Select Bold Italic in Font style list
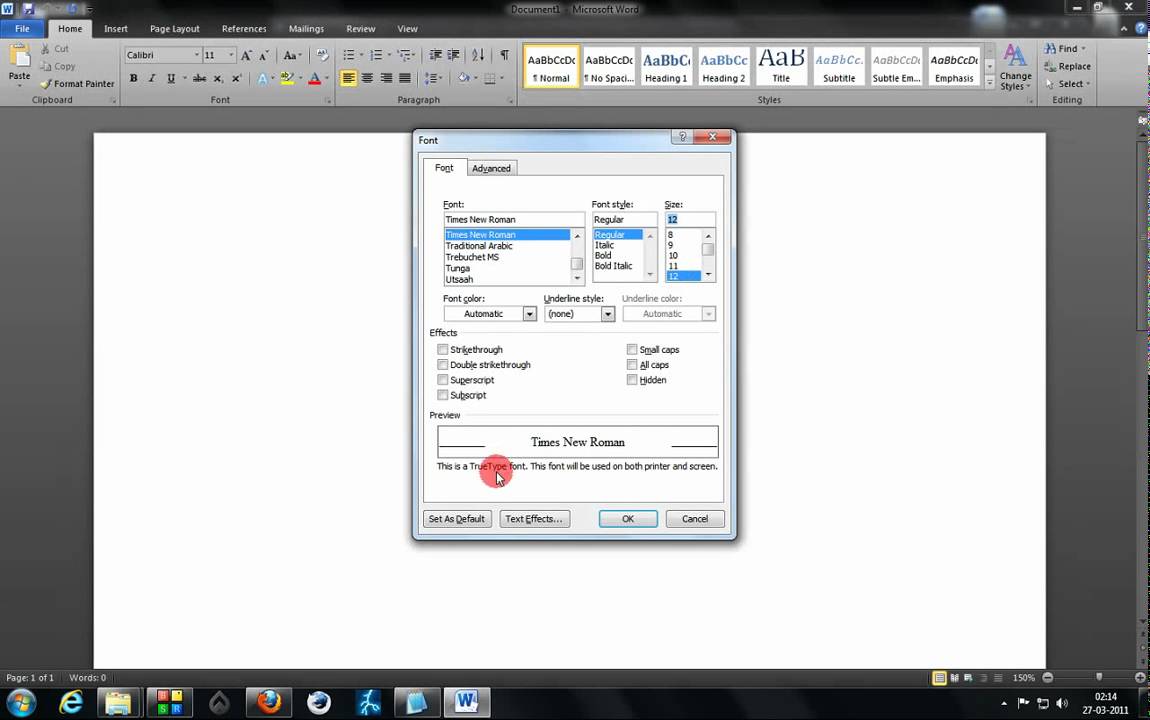 (x=613, y=266)
